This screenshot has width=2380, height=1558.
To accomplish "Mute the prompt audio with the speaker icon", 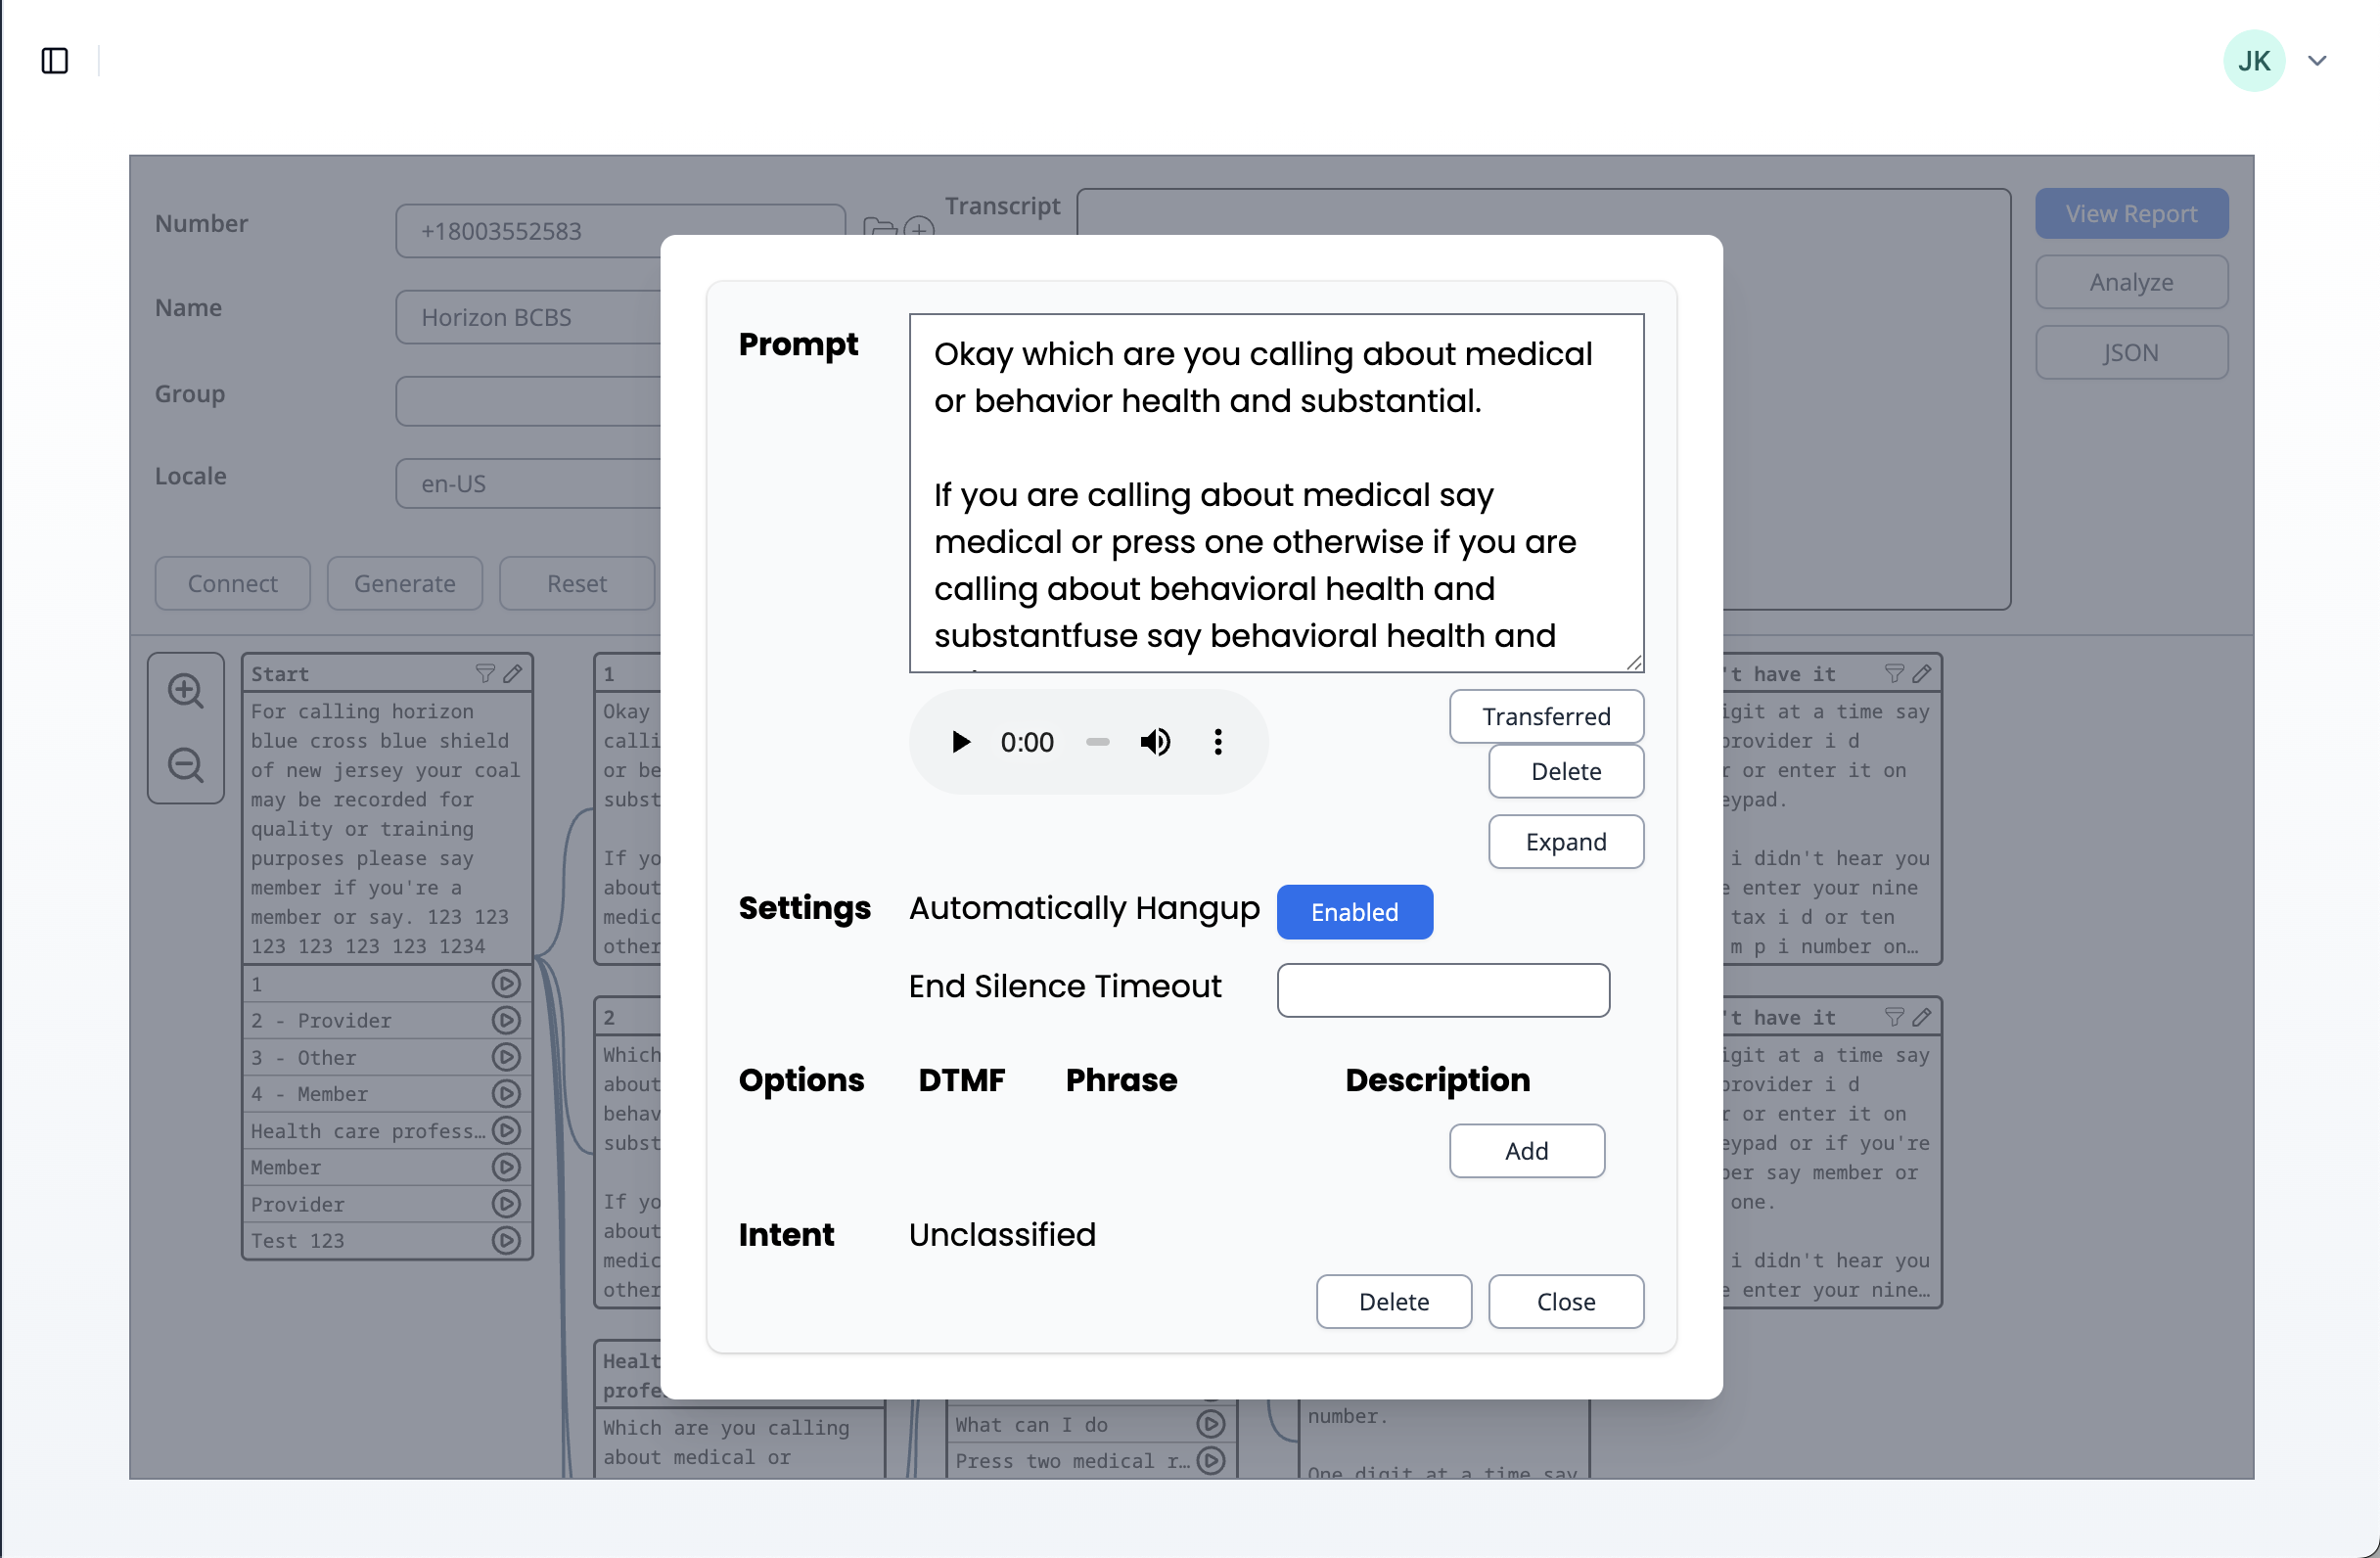I will click(1155, 741).
